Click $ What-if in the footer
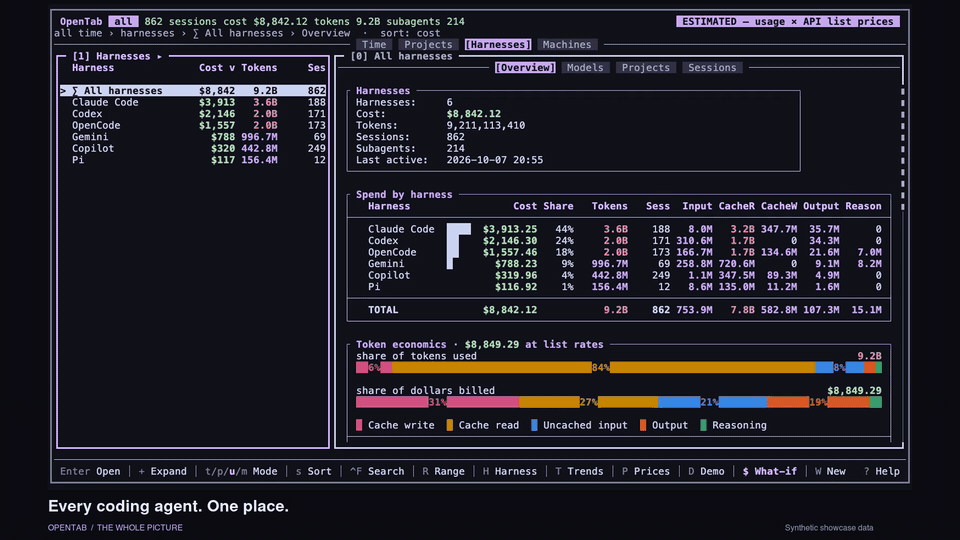This screenshot has width=960, height=540. pos(770,471)
